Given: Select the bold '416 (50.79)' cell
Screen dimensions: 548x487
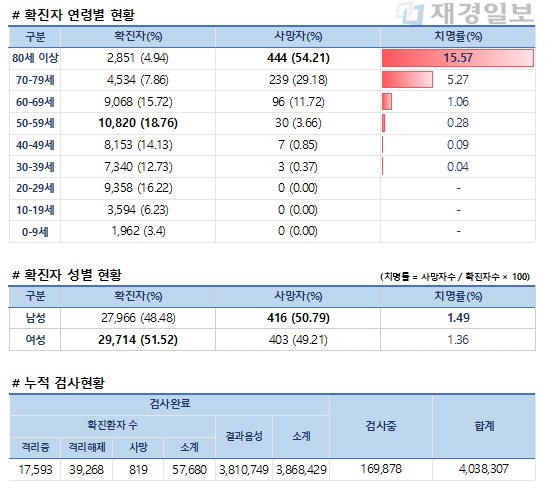Looking at the screenshot, I should 298,318.
